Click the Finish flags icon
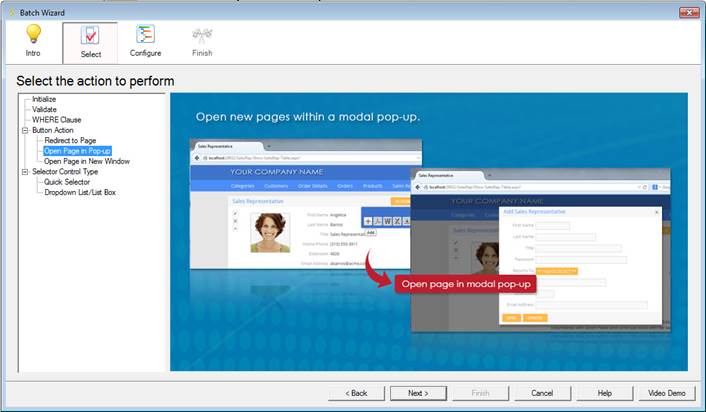The width and height of the screenshot is (706, 412). pos(201,35)
